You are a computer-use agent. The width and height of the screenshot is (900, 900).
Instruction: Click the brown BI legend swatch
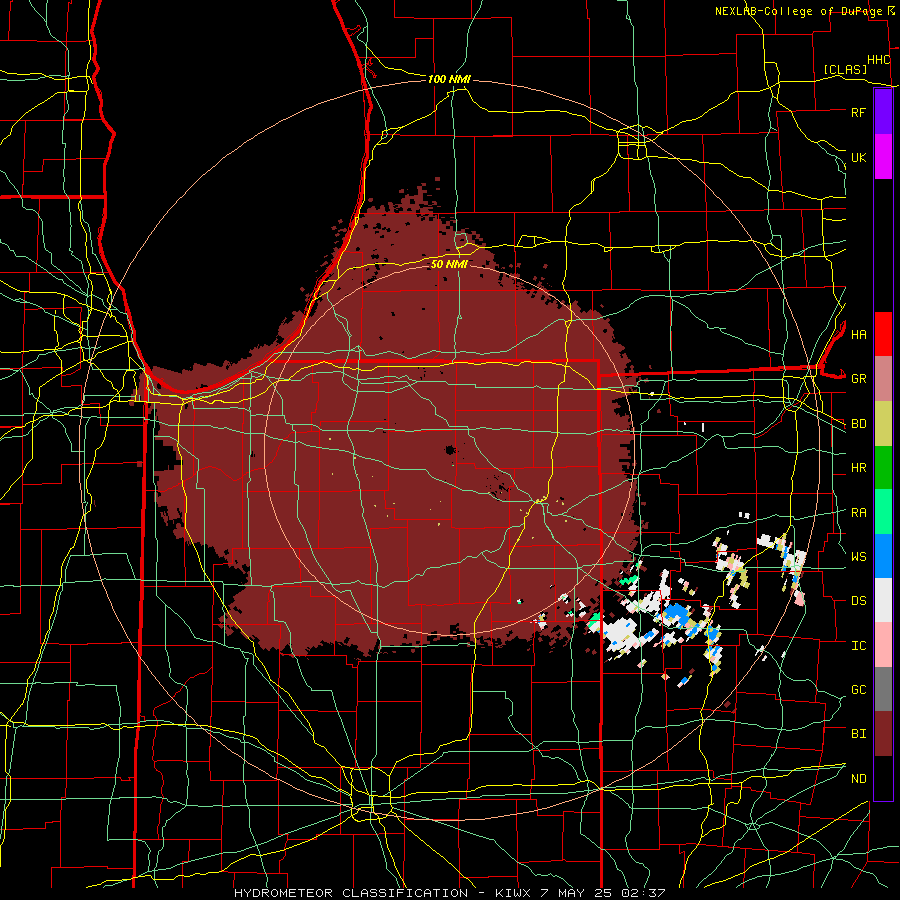(883, 734)
